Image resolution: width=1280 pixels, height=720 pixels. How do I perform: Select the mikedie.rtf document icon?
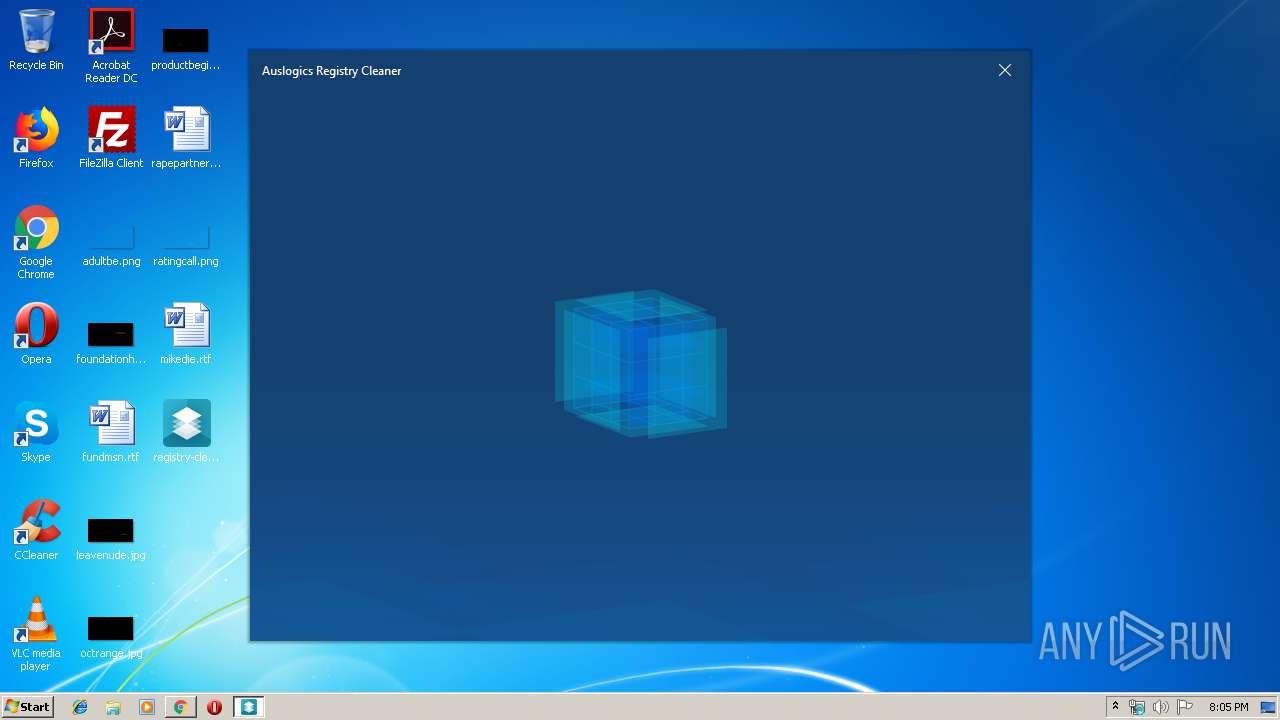(186, 334)
